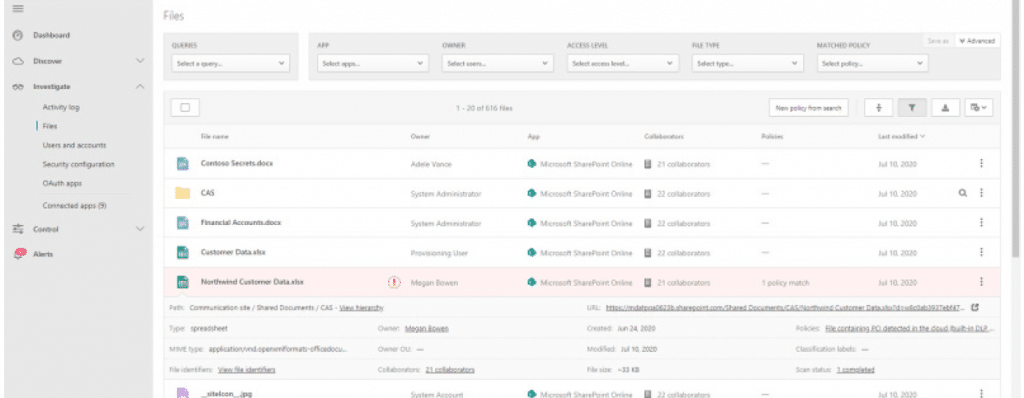
Task: Expand the Control section chevron
Action: (140, 229)
